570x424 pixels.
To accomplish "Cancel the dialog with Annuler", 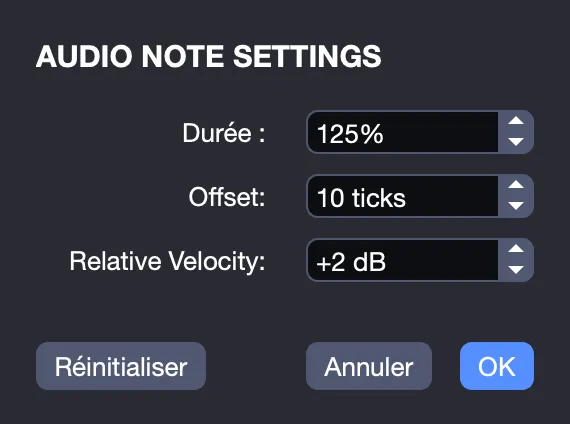I will pos(369,366).
